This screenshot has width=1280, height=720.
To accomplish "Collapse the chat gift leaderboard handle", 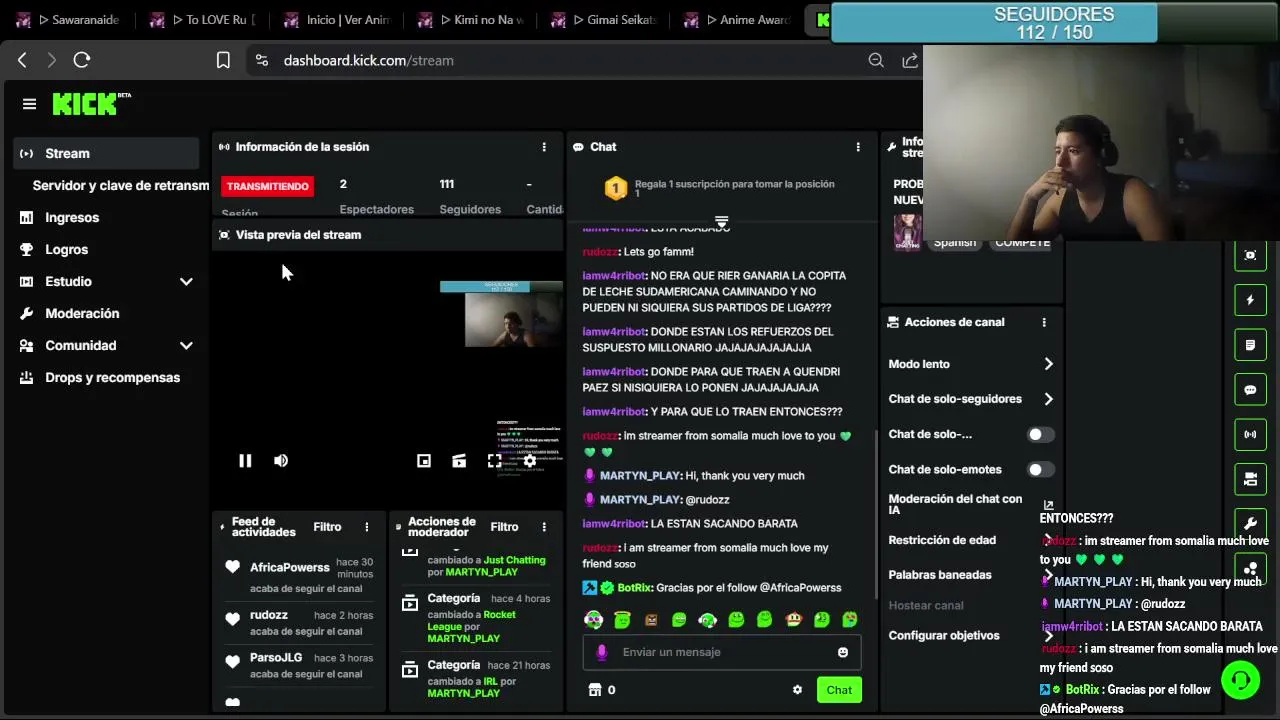I will tap(721, 221).
